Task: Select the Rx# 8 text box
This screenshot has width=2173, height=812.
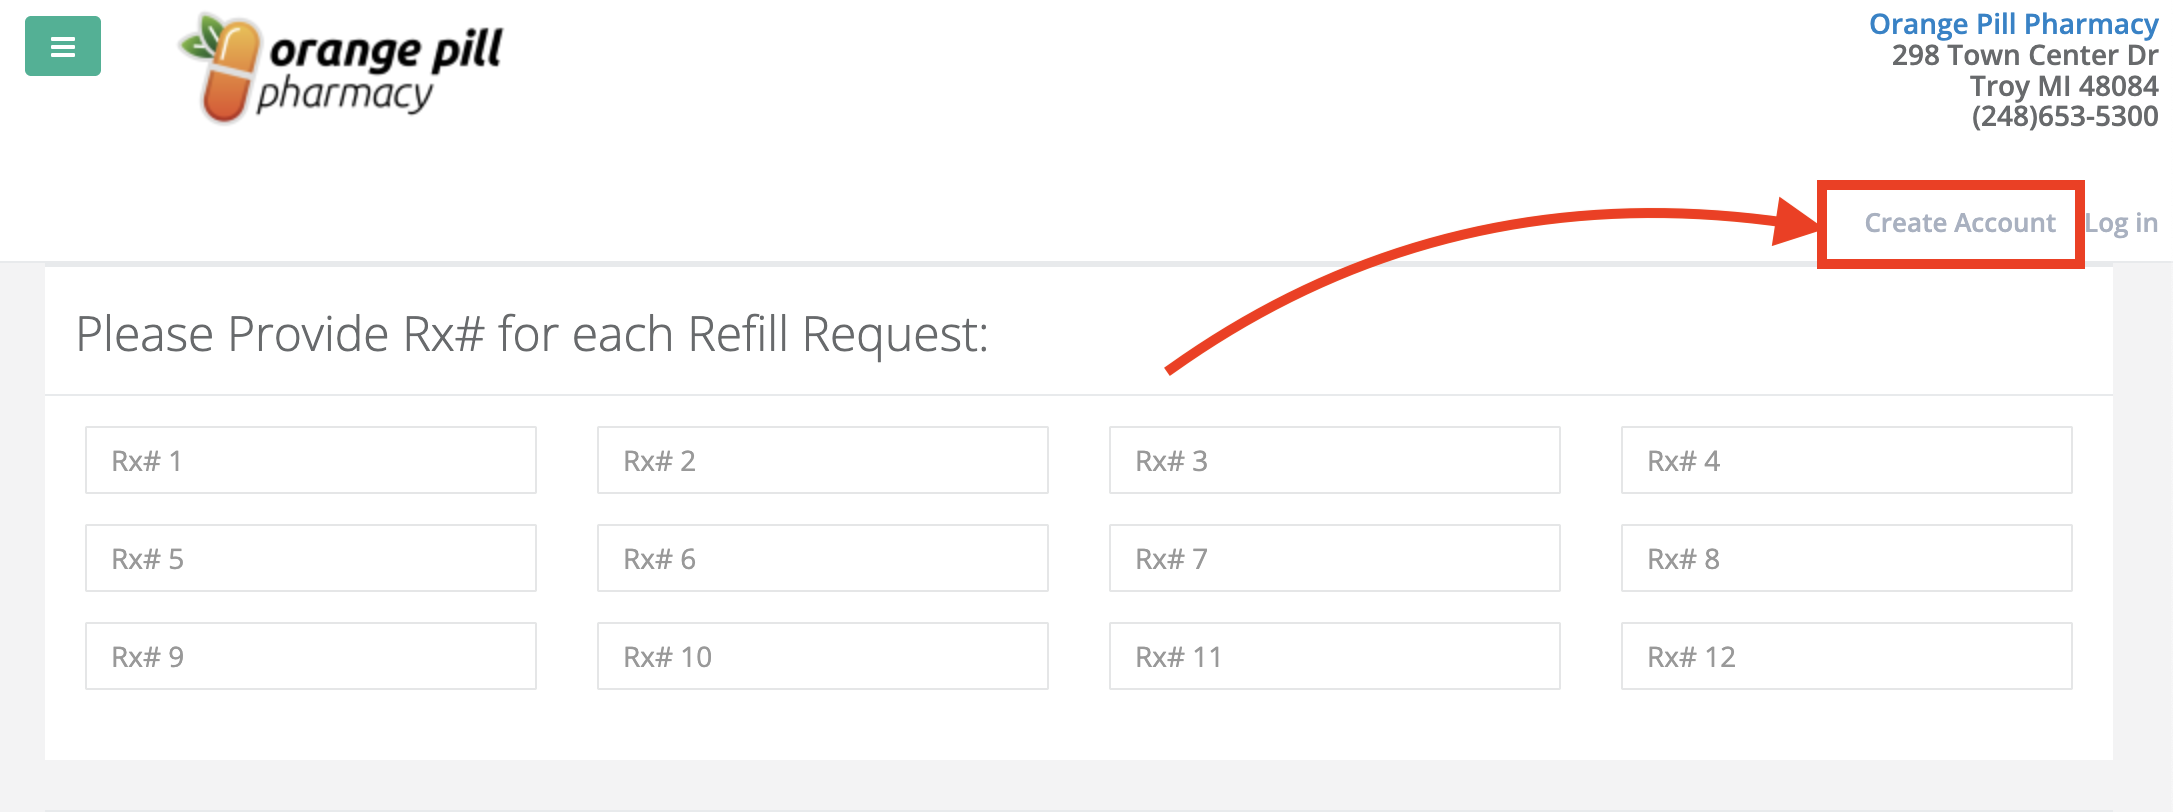Action: coord(1846,558)
